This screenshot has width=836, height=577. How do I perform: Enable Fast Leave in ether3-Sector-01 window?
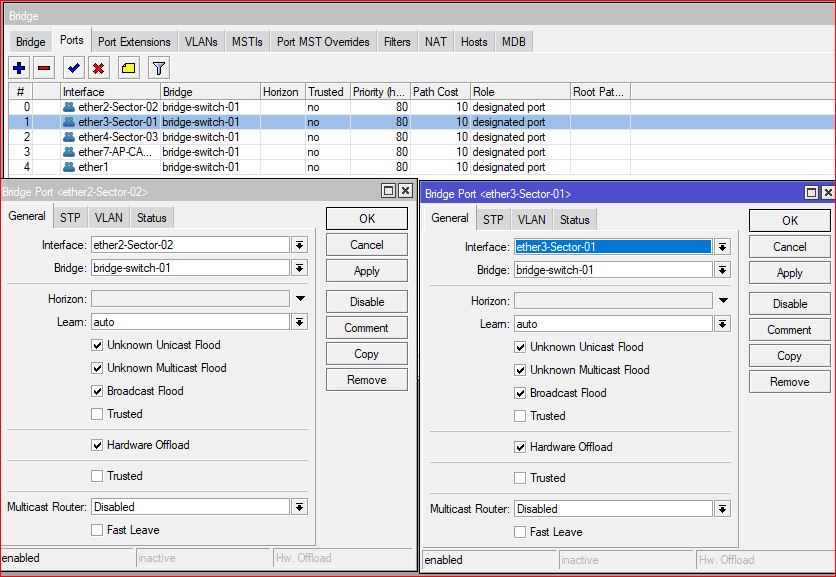(x=520, y=532)
